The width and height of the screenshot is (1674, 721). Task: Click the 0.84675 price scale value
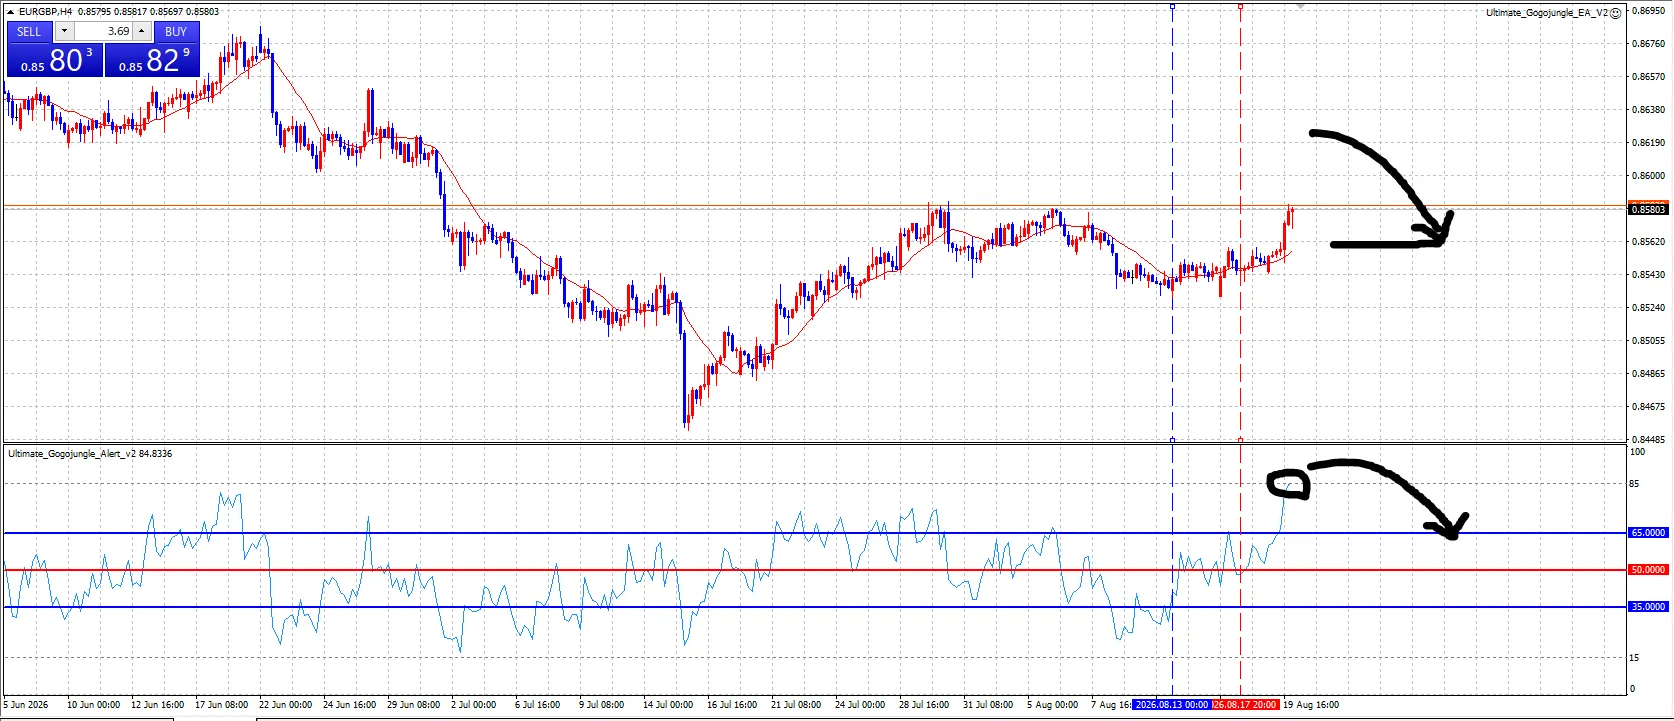pyautogui.click(x=1649, y=407)
